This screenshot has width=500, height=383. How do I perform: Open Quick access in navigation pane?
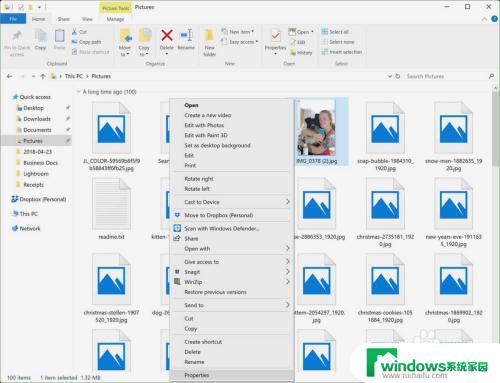pos(35,97)
